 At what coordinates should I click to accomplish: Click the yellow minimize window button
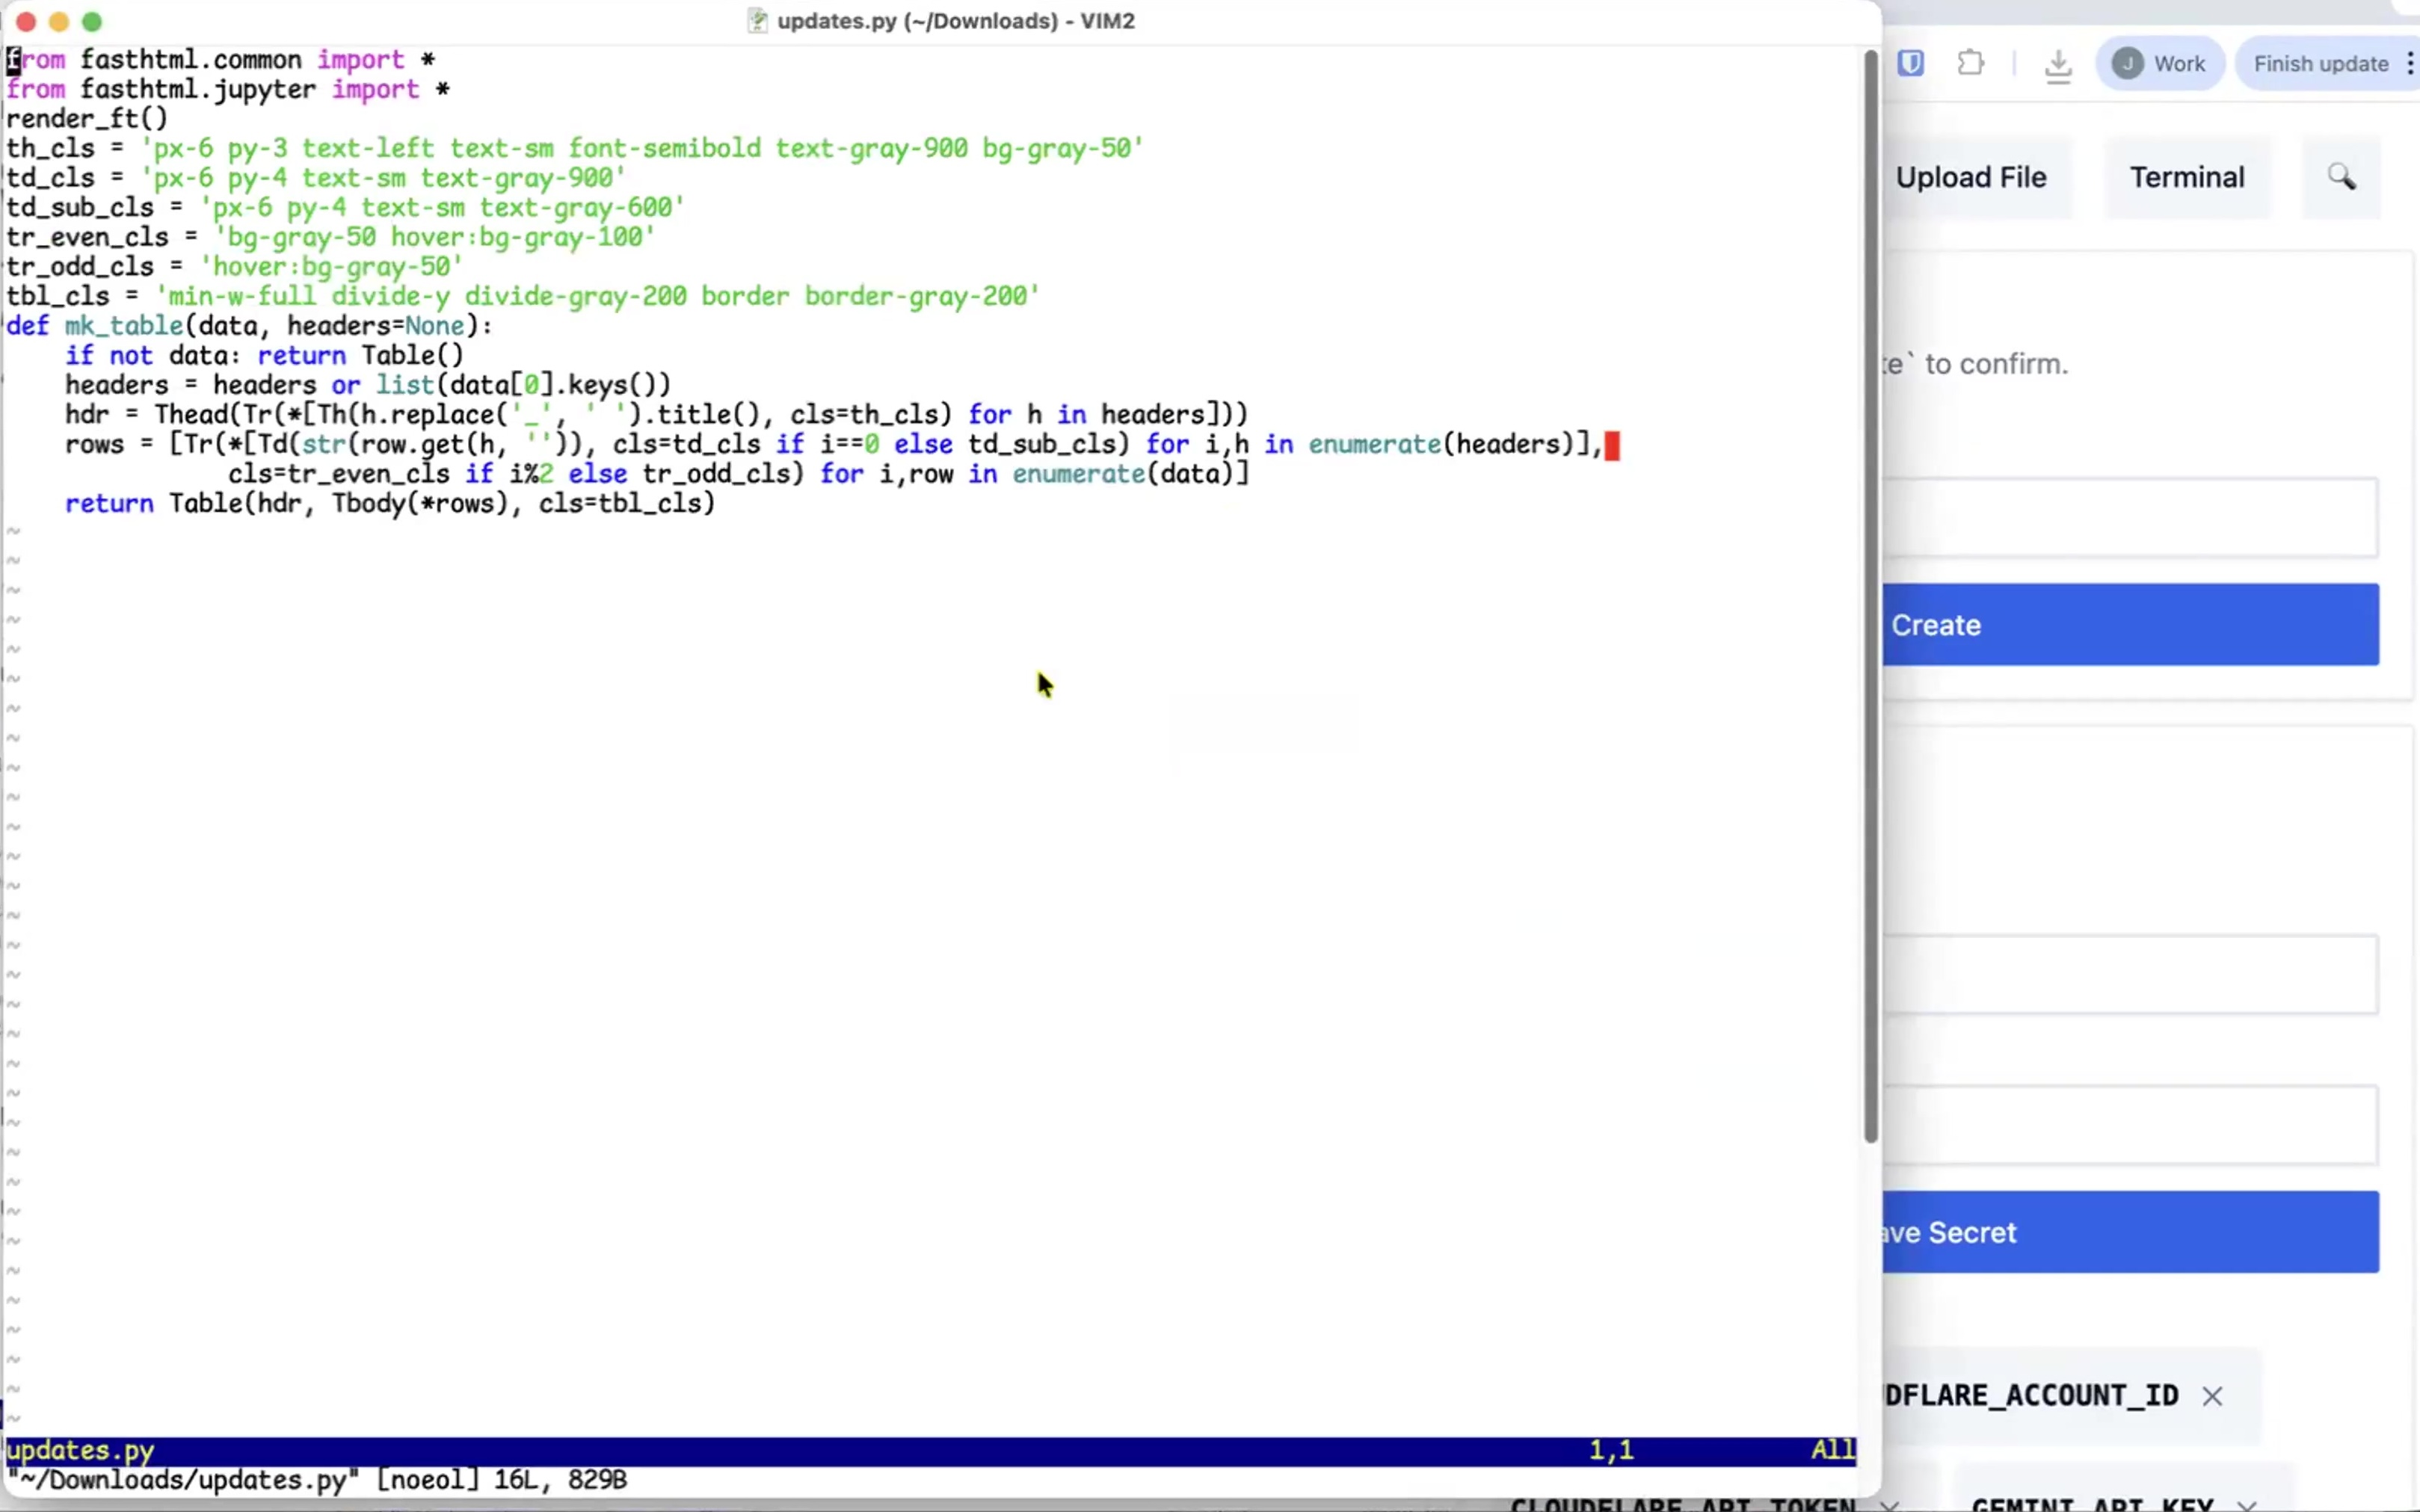(59, 22)
